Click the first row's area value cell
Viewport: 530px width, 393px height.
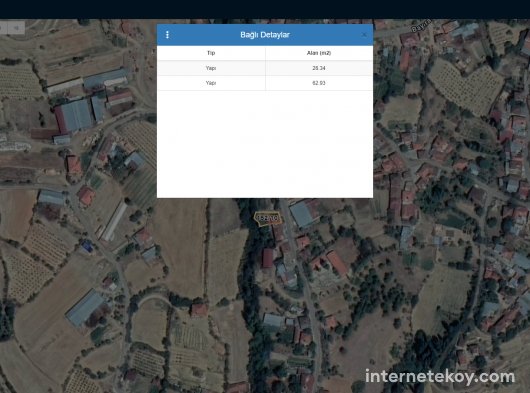[319, 68]
